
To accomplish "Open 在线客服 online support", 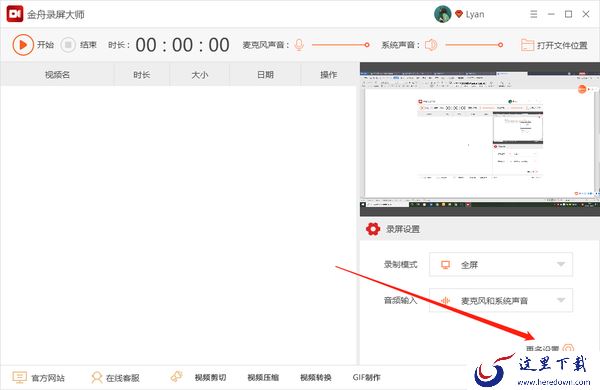I will [122, 378].
